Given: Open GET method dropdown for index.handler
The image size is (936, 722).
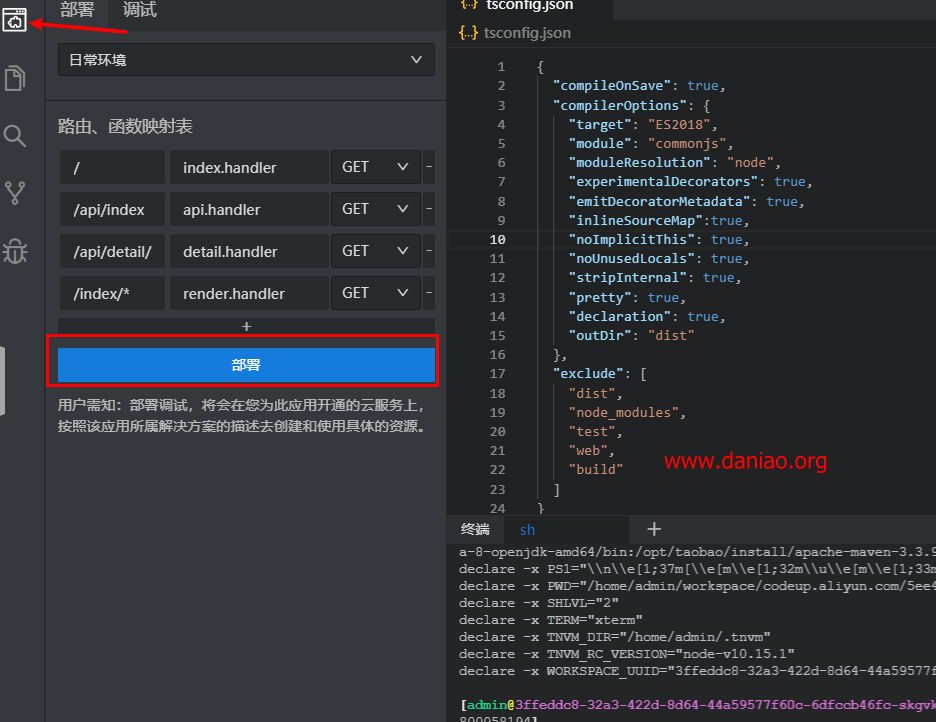Looking at the screenshot, I should coord(375,167).
